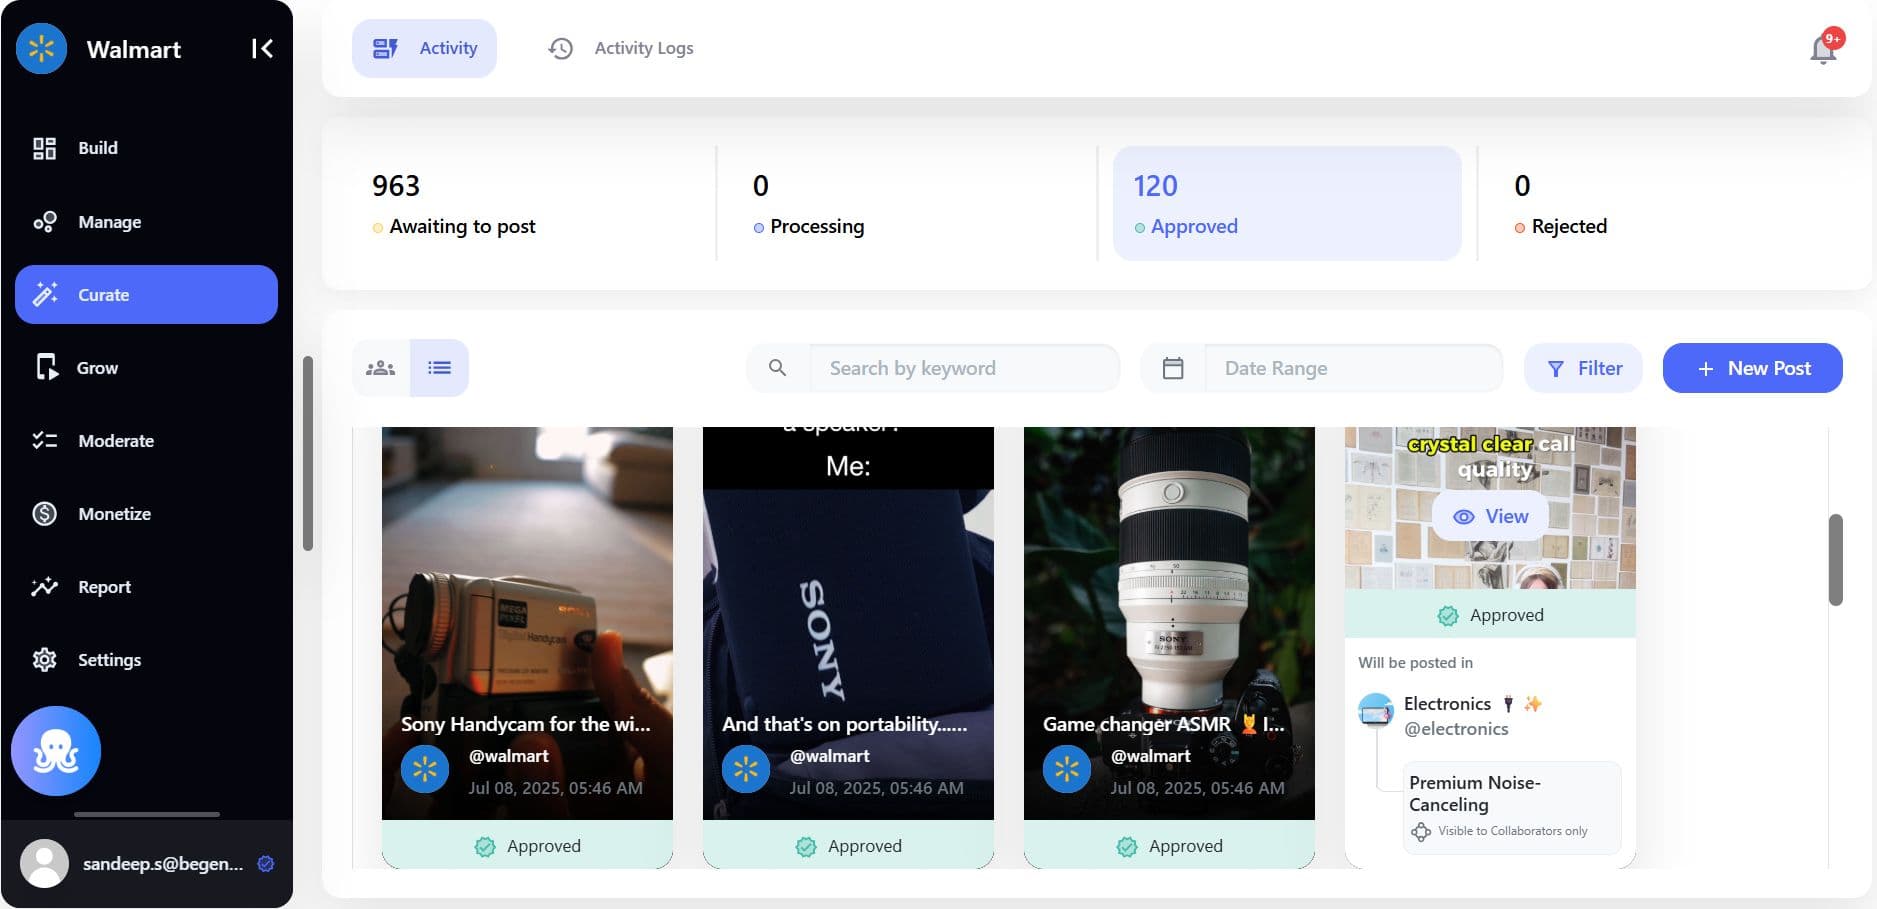Click the Approved status under the ASMR post

coord(1169,845)
